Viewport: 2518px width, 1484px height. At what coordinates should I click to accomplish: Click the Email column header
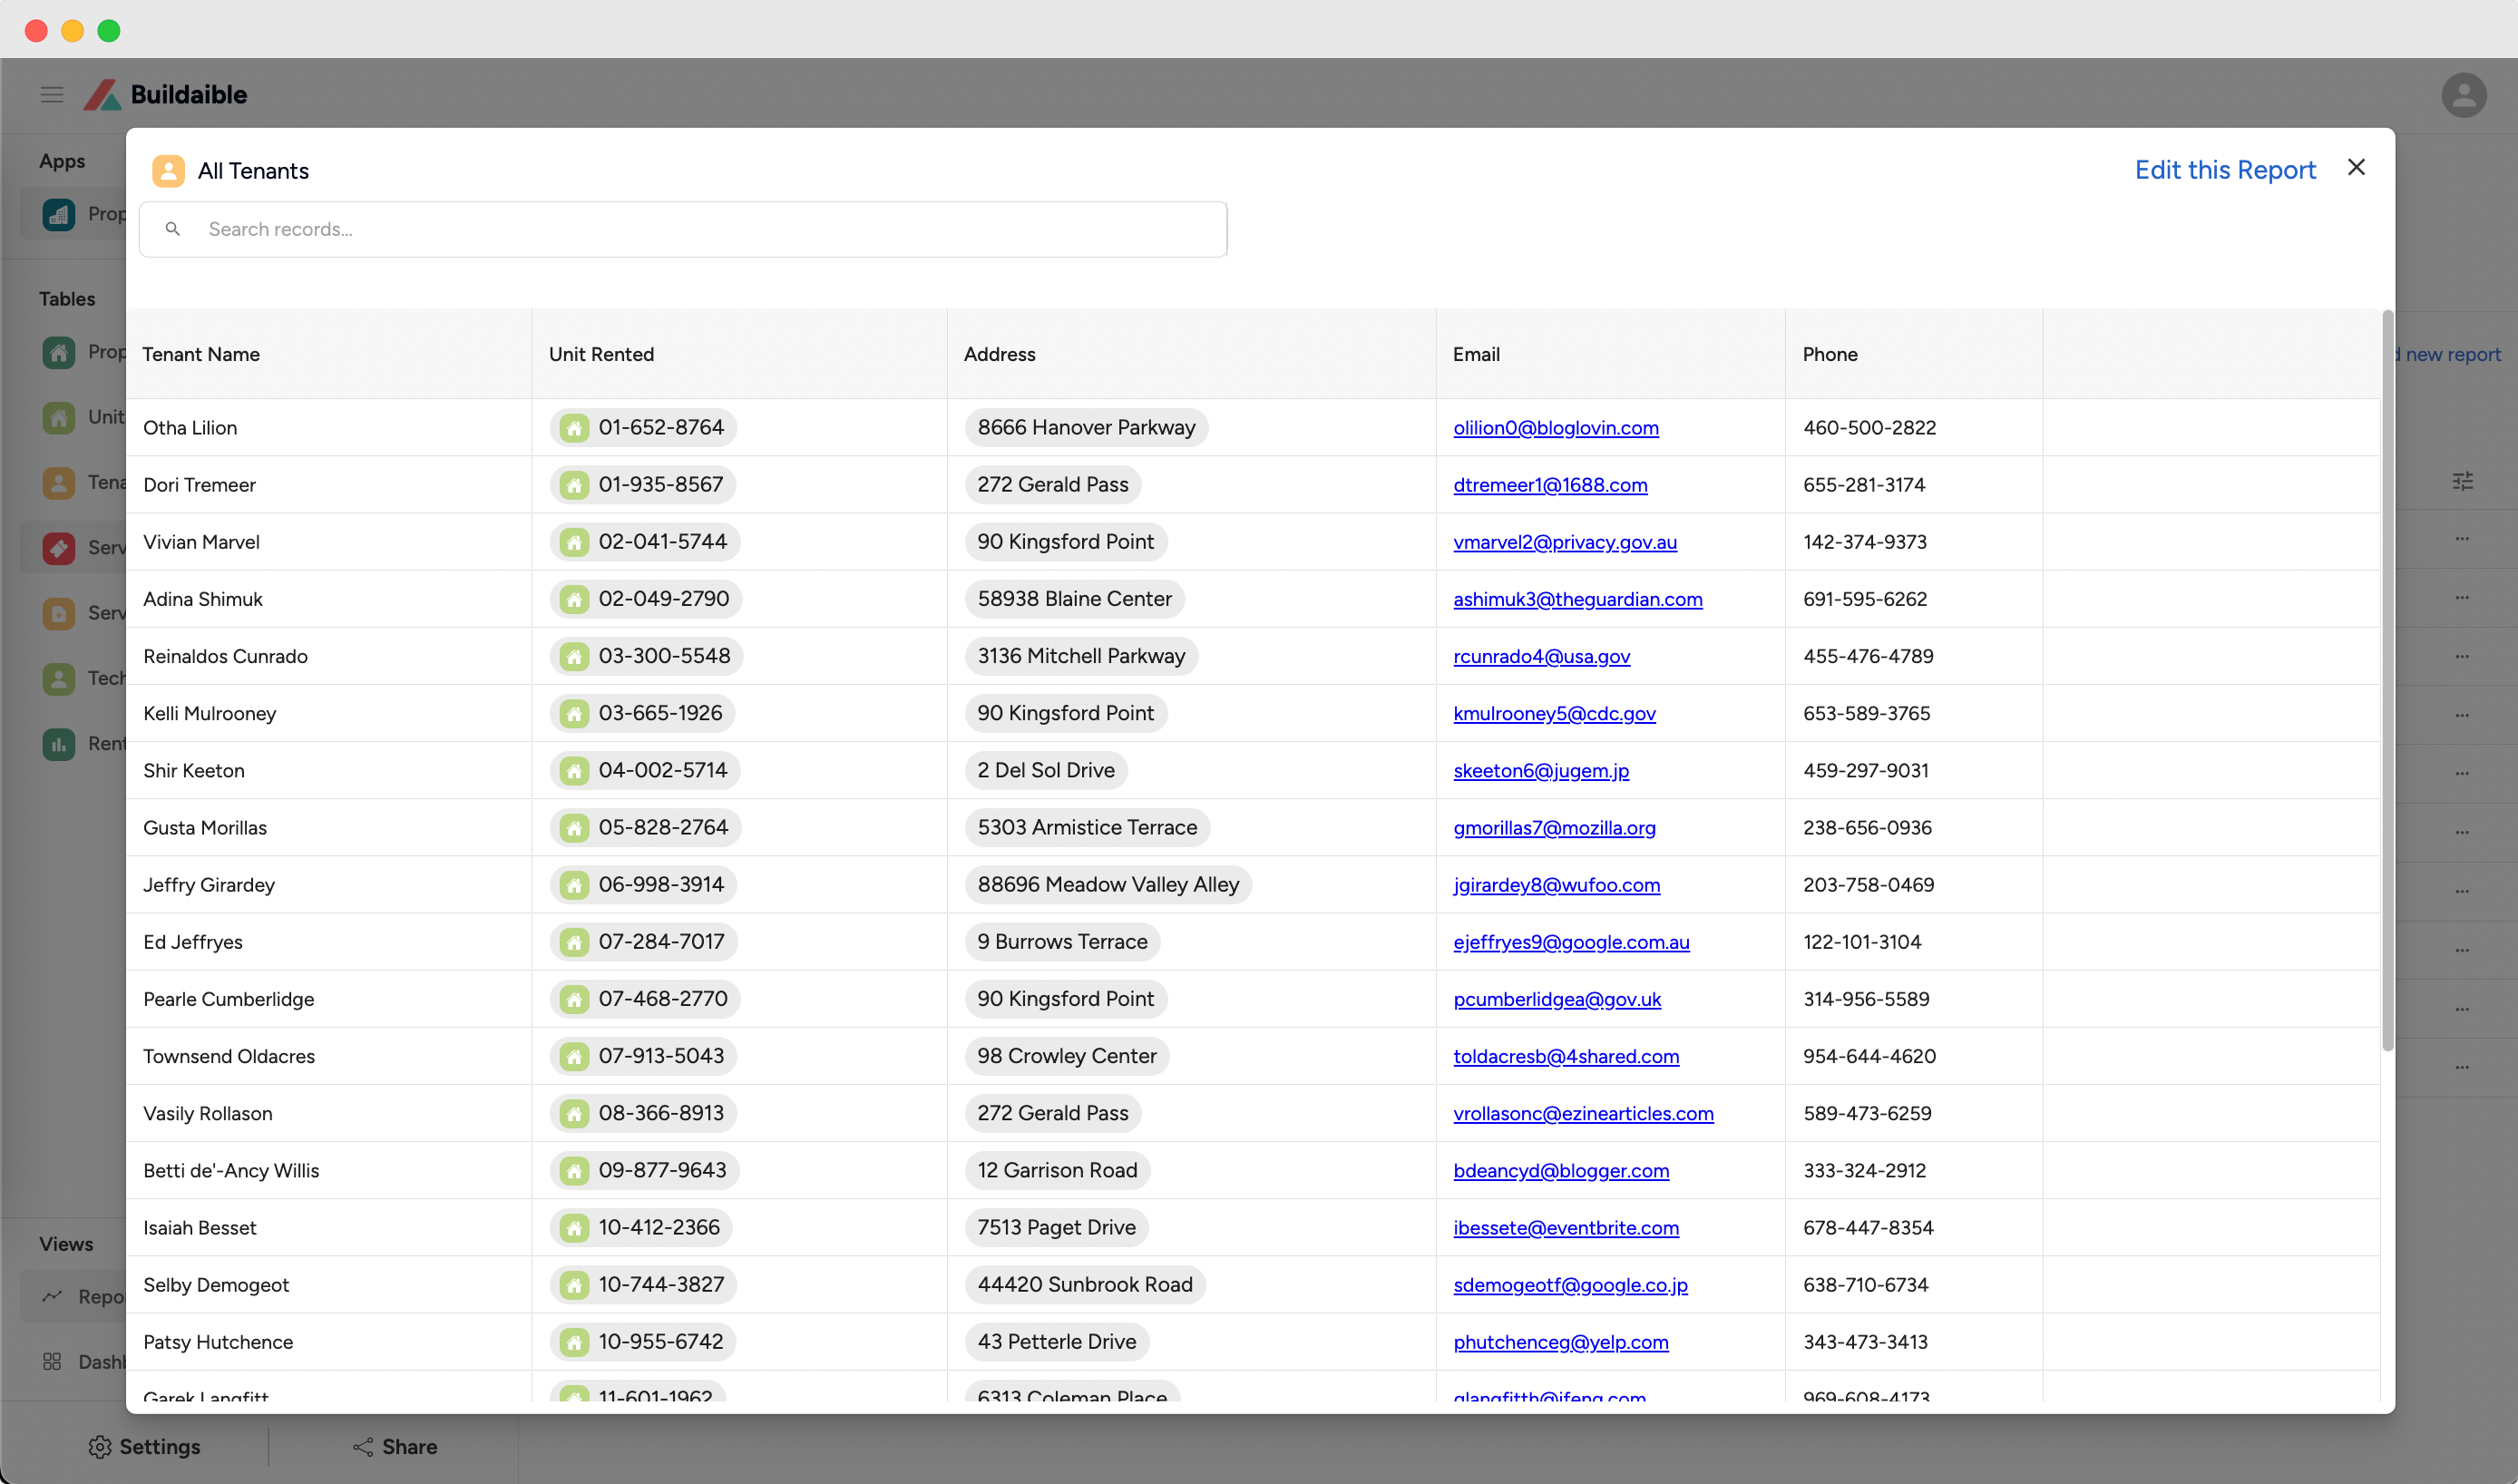[x=1475, y=354]
